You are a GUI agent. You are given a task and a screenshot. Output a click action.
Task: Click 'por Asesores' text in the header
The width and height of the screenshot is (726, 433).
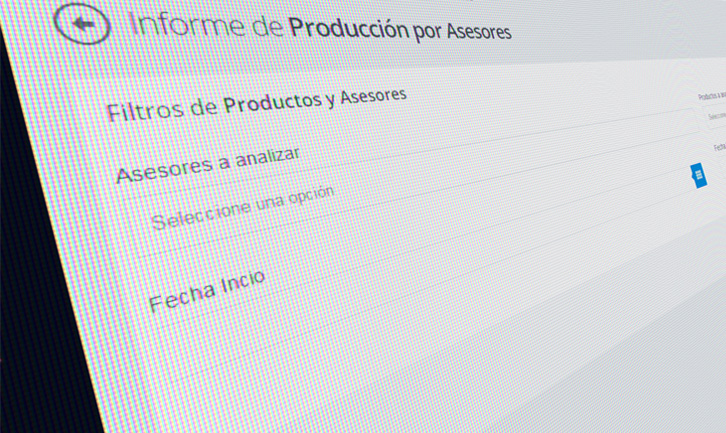pyautogui.click(x=462, y=32)
